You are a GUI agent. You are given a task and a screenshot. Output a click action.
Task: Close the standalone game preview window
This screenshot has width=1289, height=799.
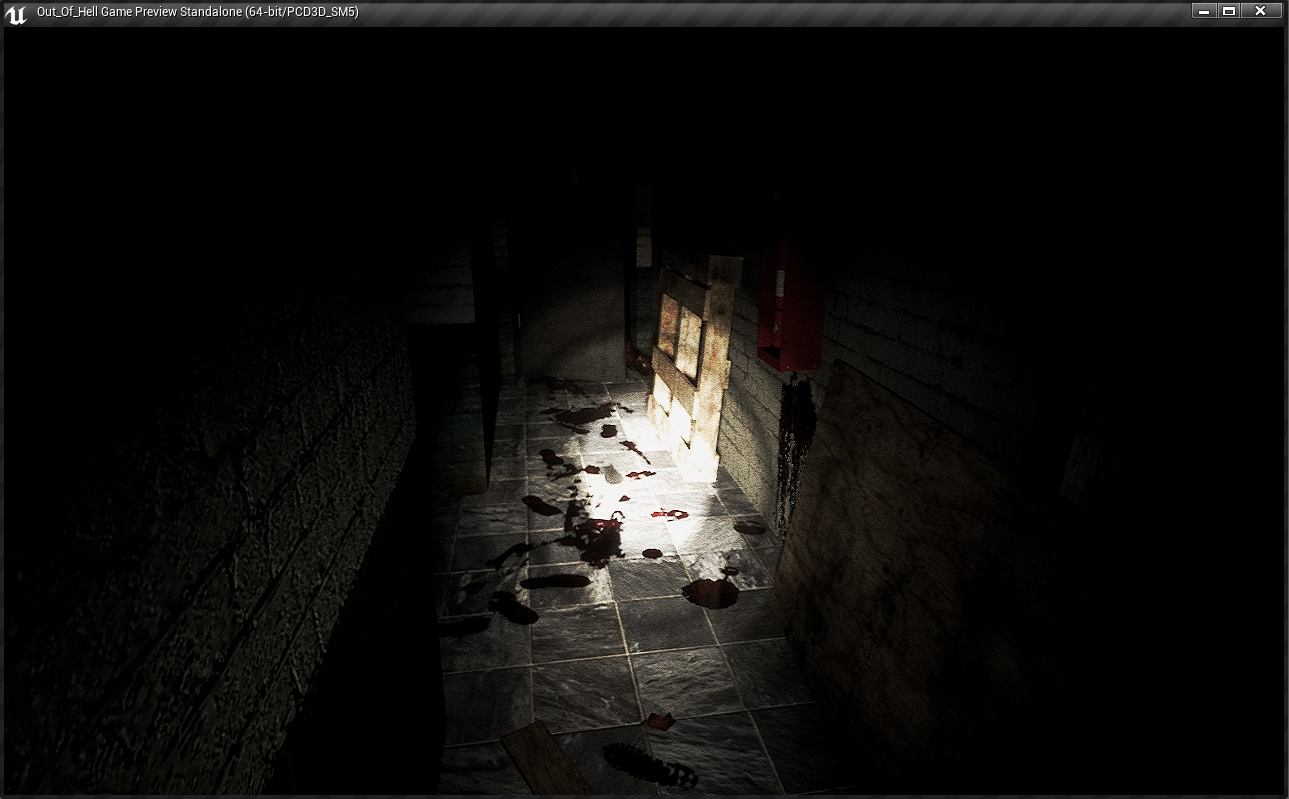1261,11
